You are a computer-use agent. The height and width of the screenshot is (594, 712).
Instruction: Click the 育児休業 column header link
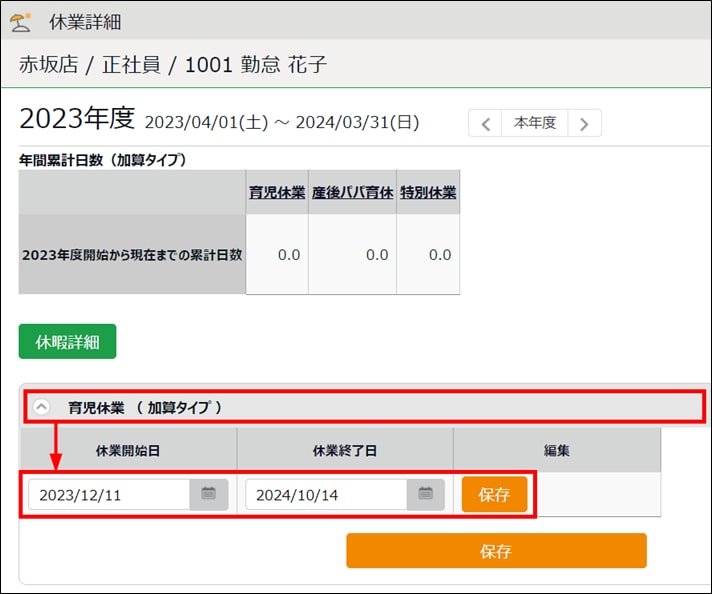point(275,192)
